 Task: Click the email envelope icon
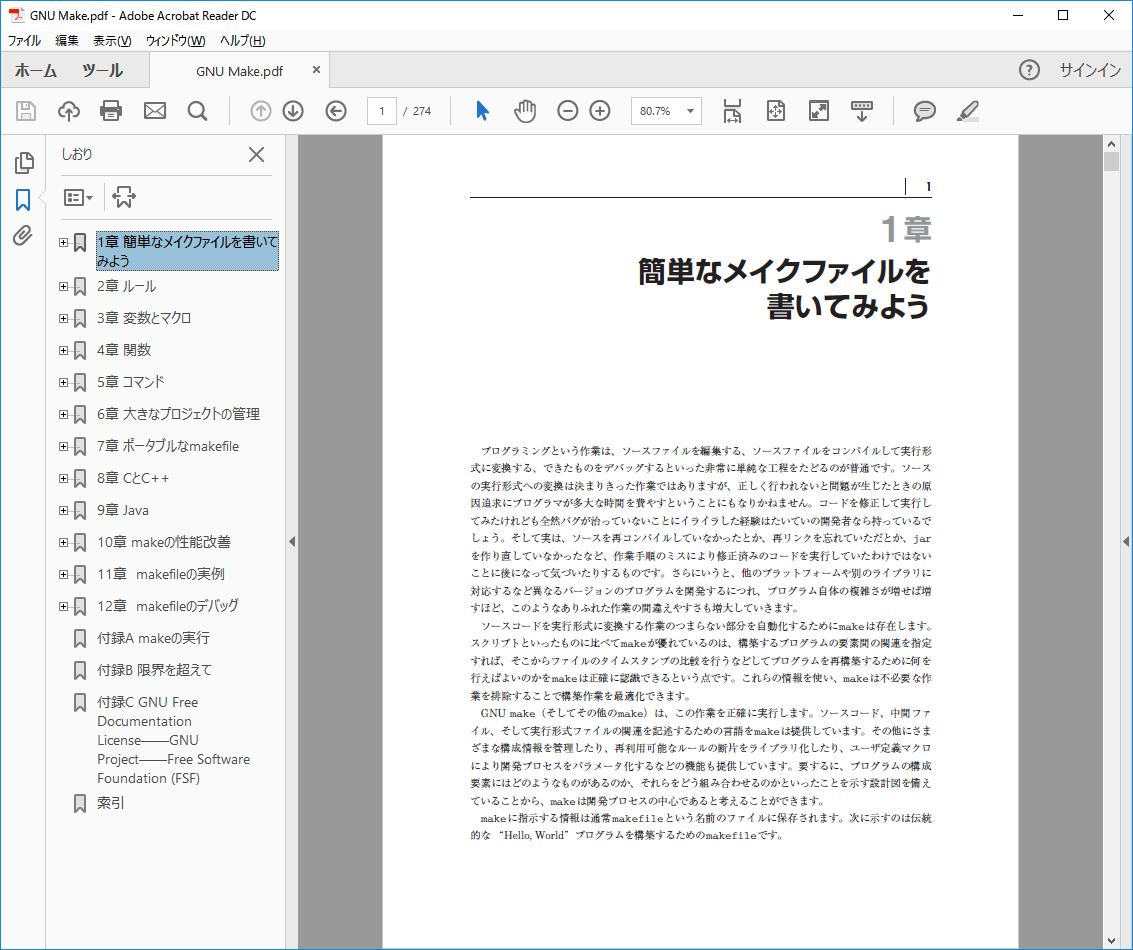154,111
